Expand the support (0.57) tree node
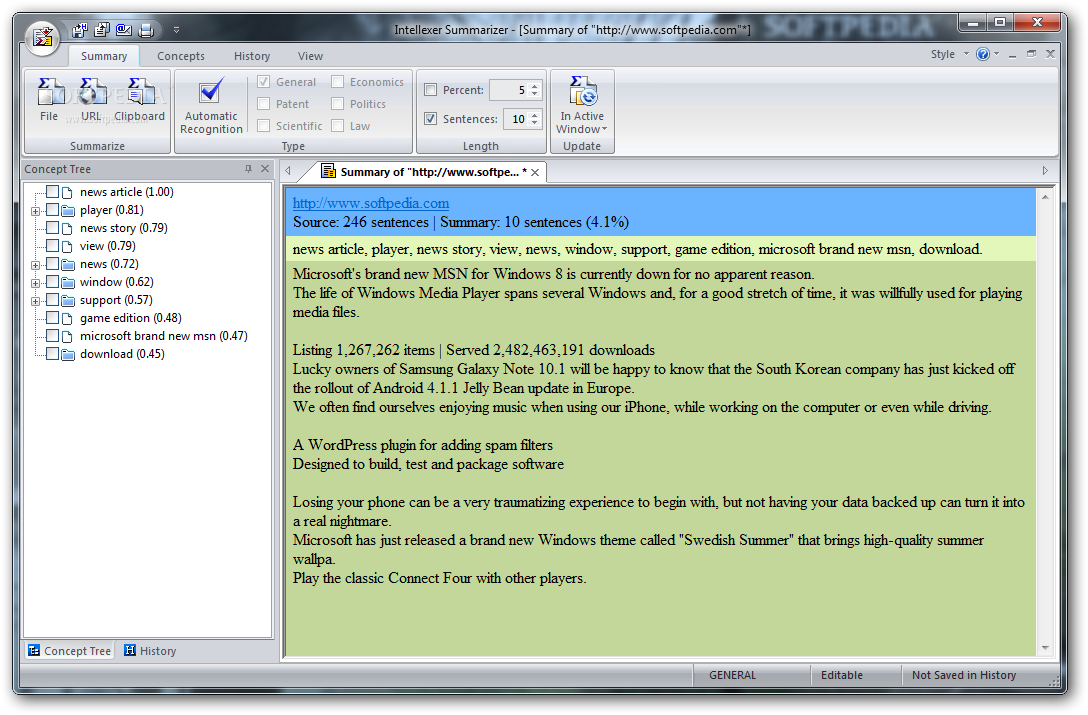Screen dimensions: 1088x715 [35, 301]
